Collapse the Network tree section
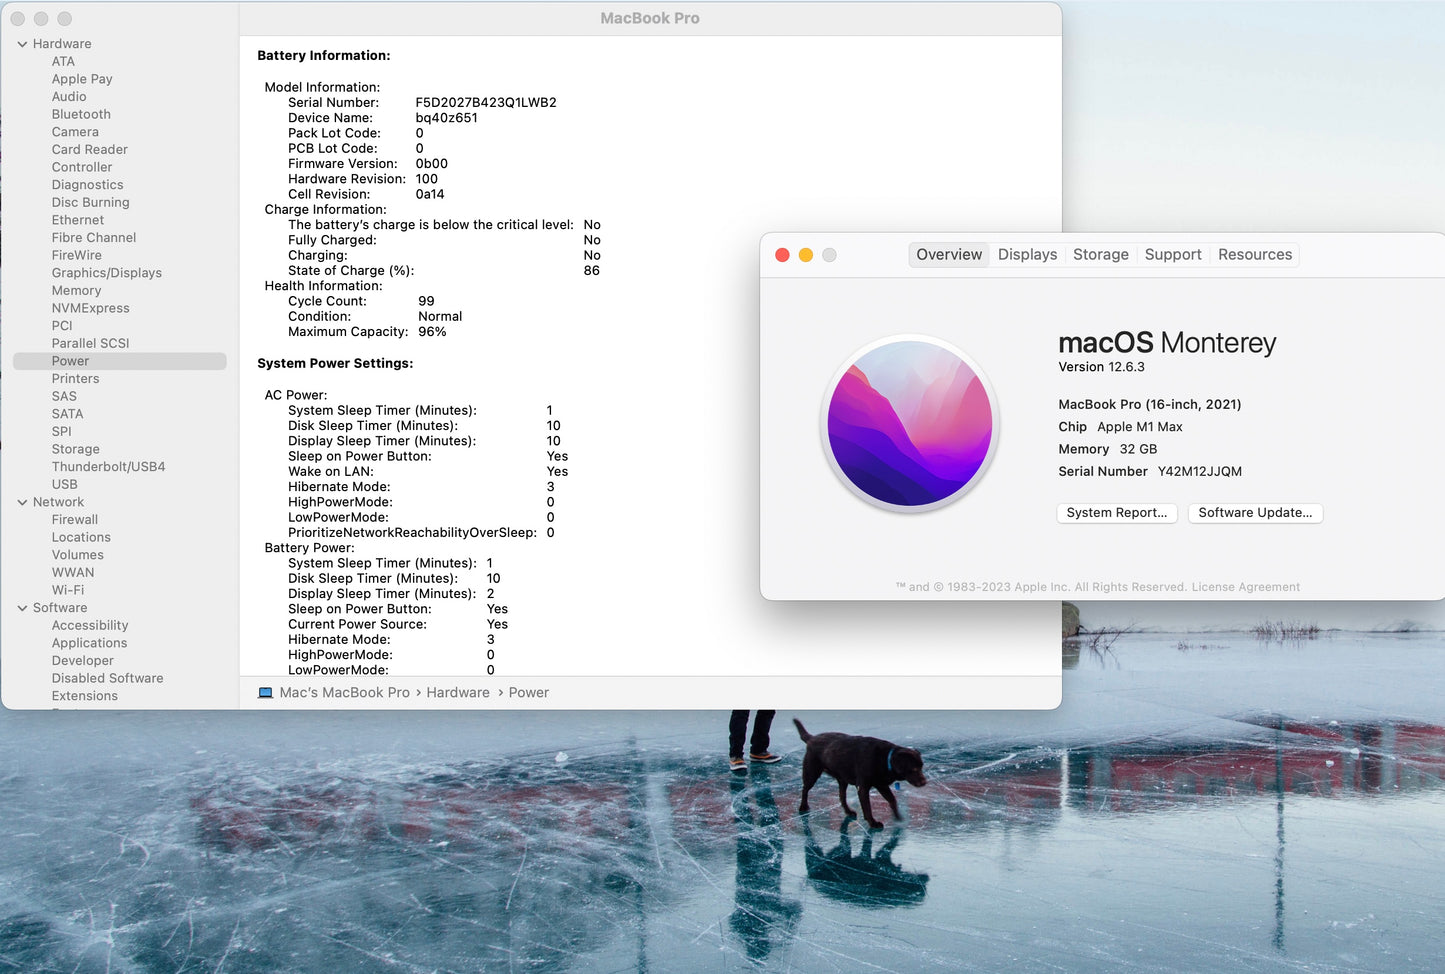1445x974 pixels. click(22, 502)
